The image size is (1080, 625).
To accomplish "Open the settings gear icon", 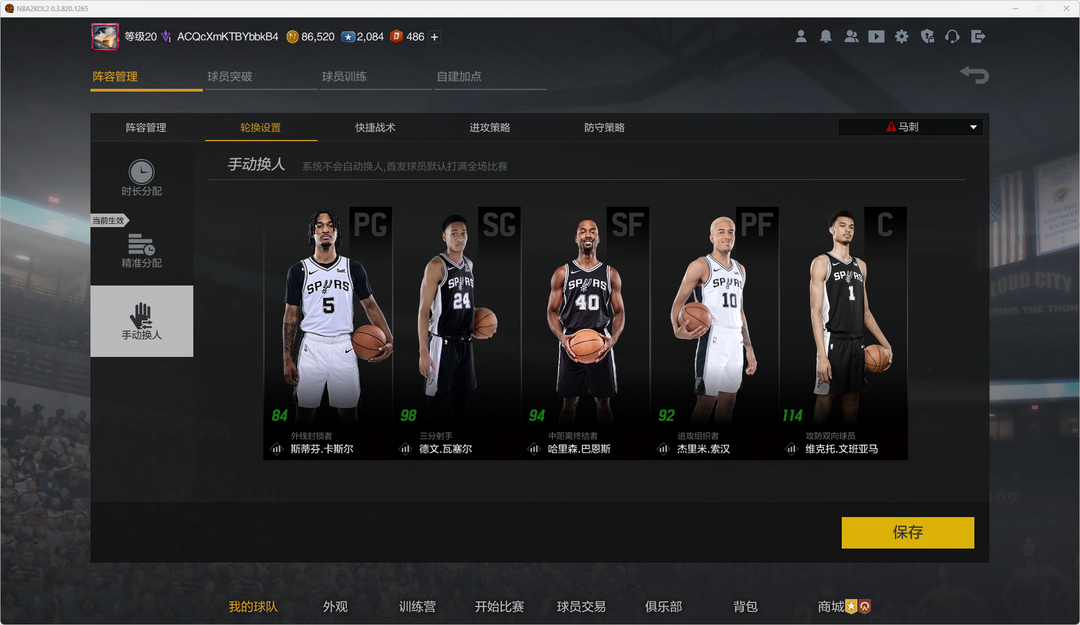I will pyautogui.click(x=902, y=37).
